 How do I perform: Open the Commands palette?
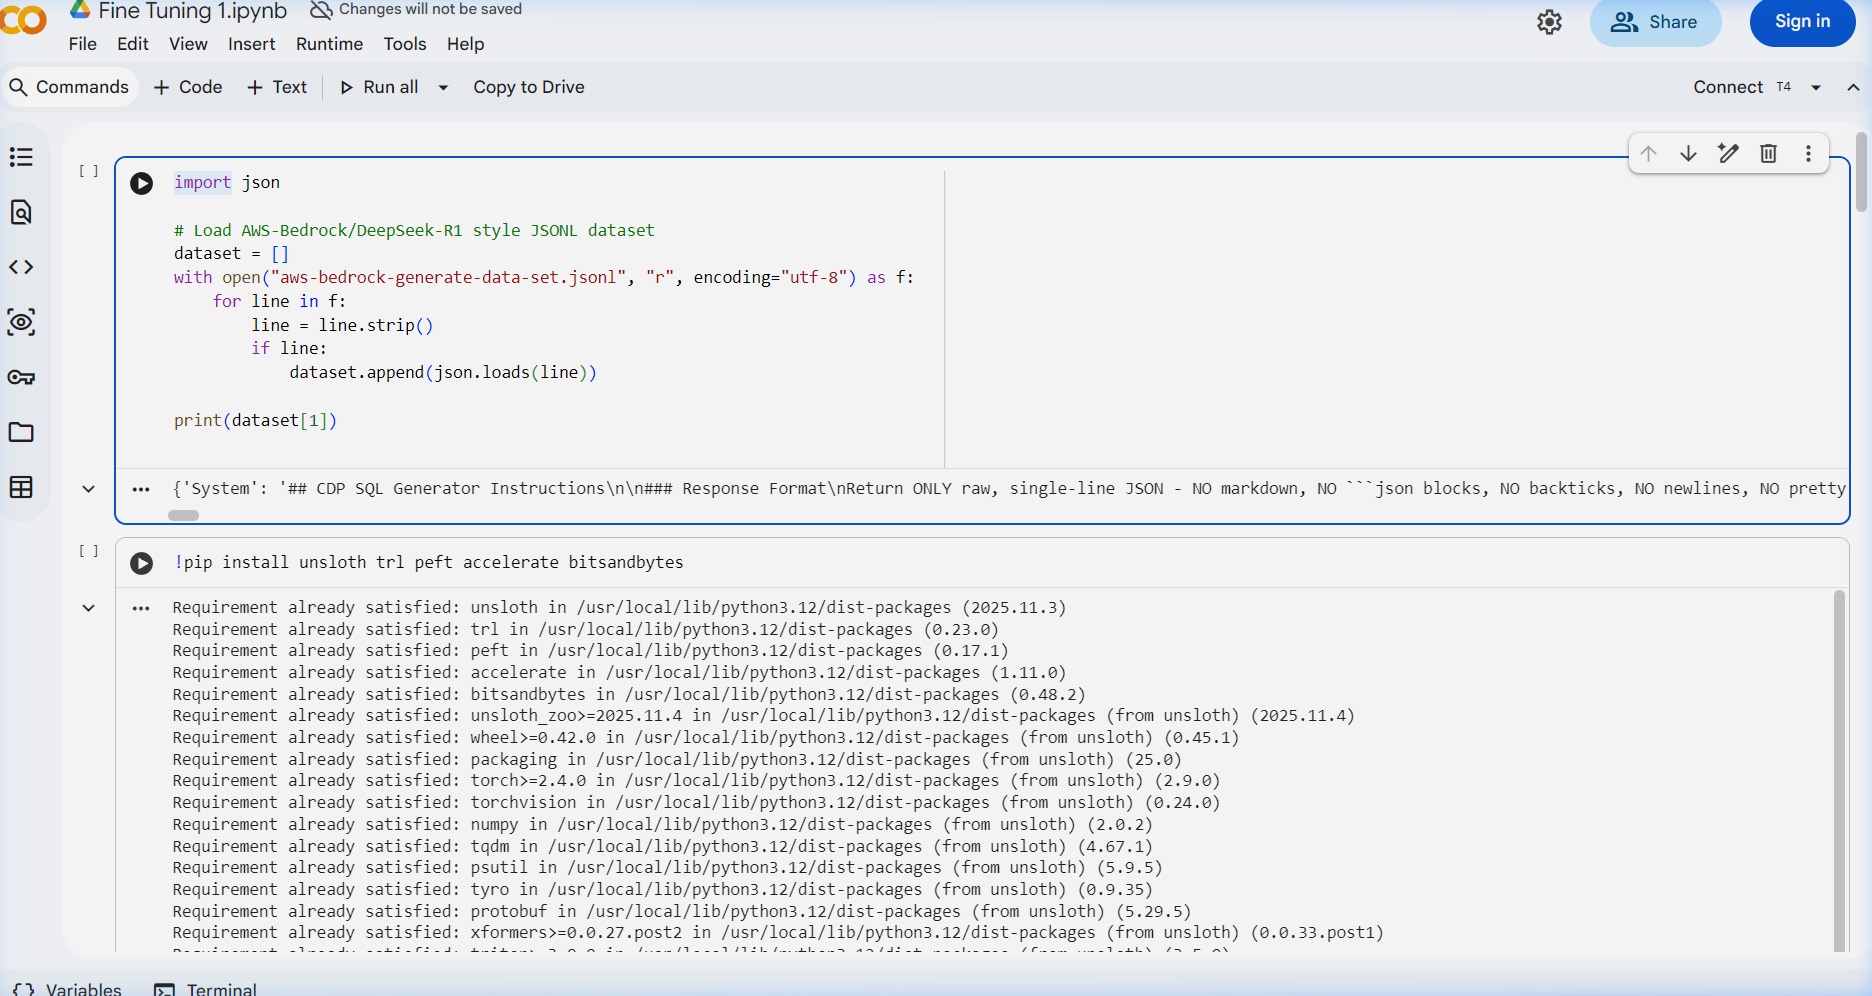[69, 87]
